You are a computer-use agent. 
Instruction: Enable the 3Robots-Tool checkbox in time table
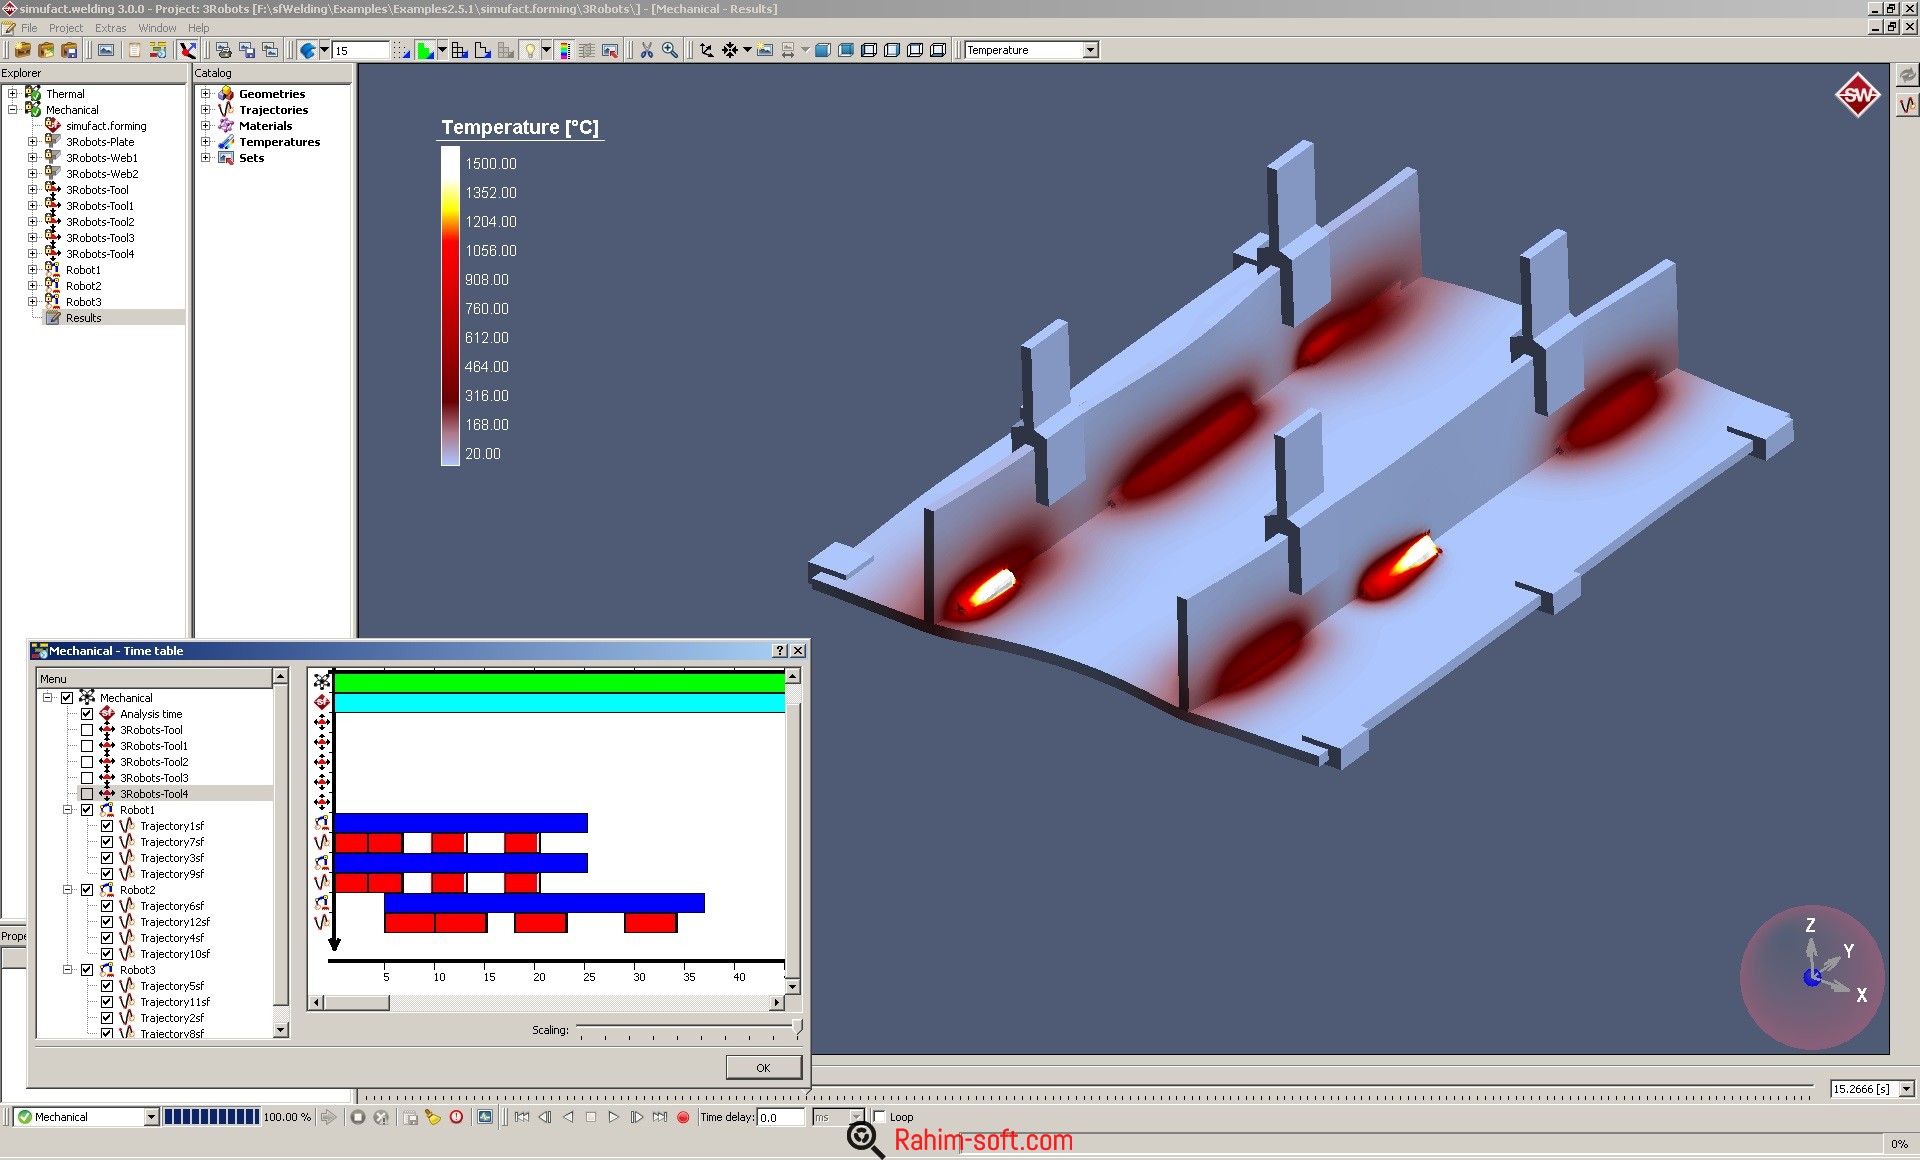click(x=87, y=730)
